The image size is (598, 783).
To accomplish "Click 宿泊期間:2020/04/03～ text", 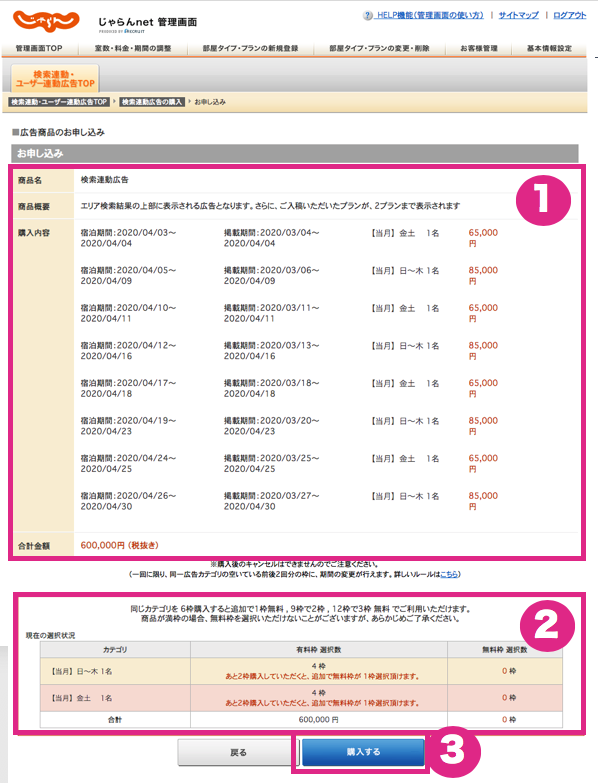I will tap(128, 233).
